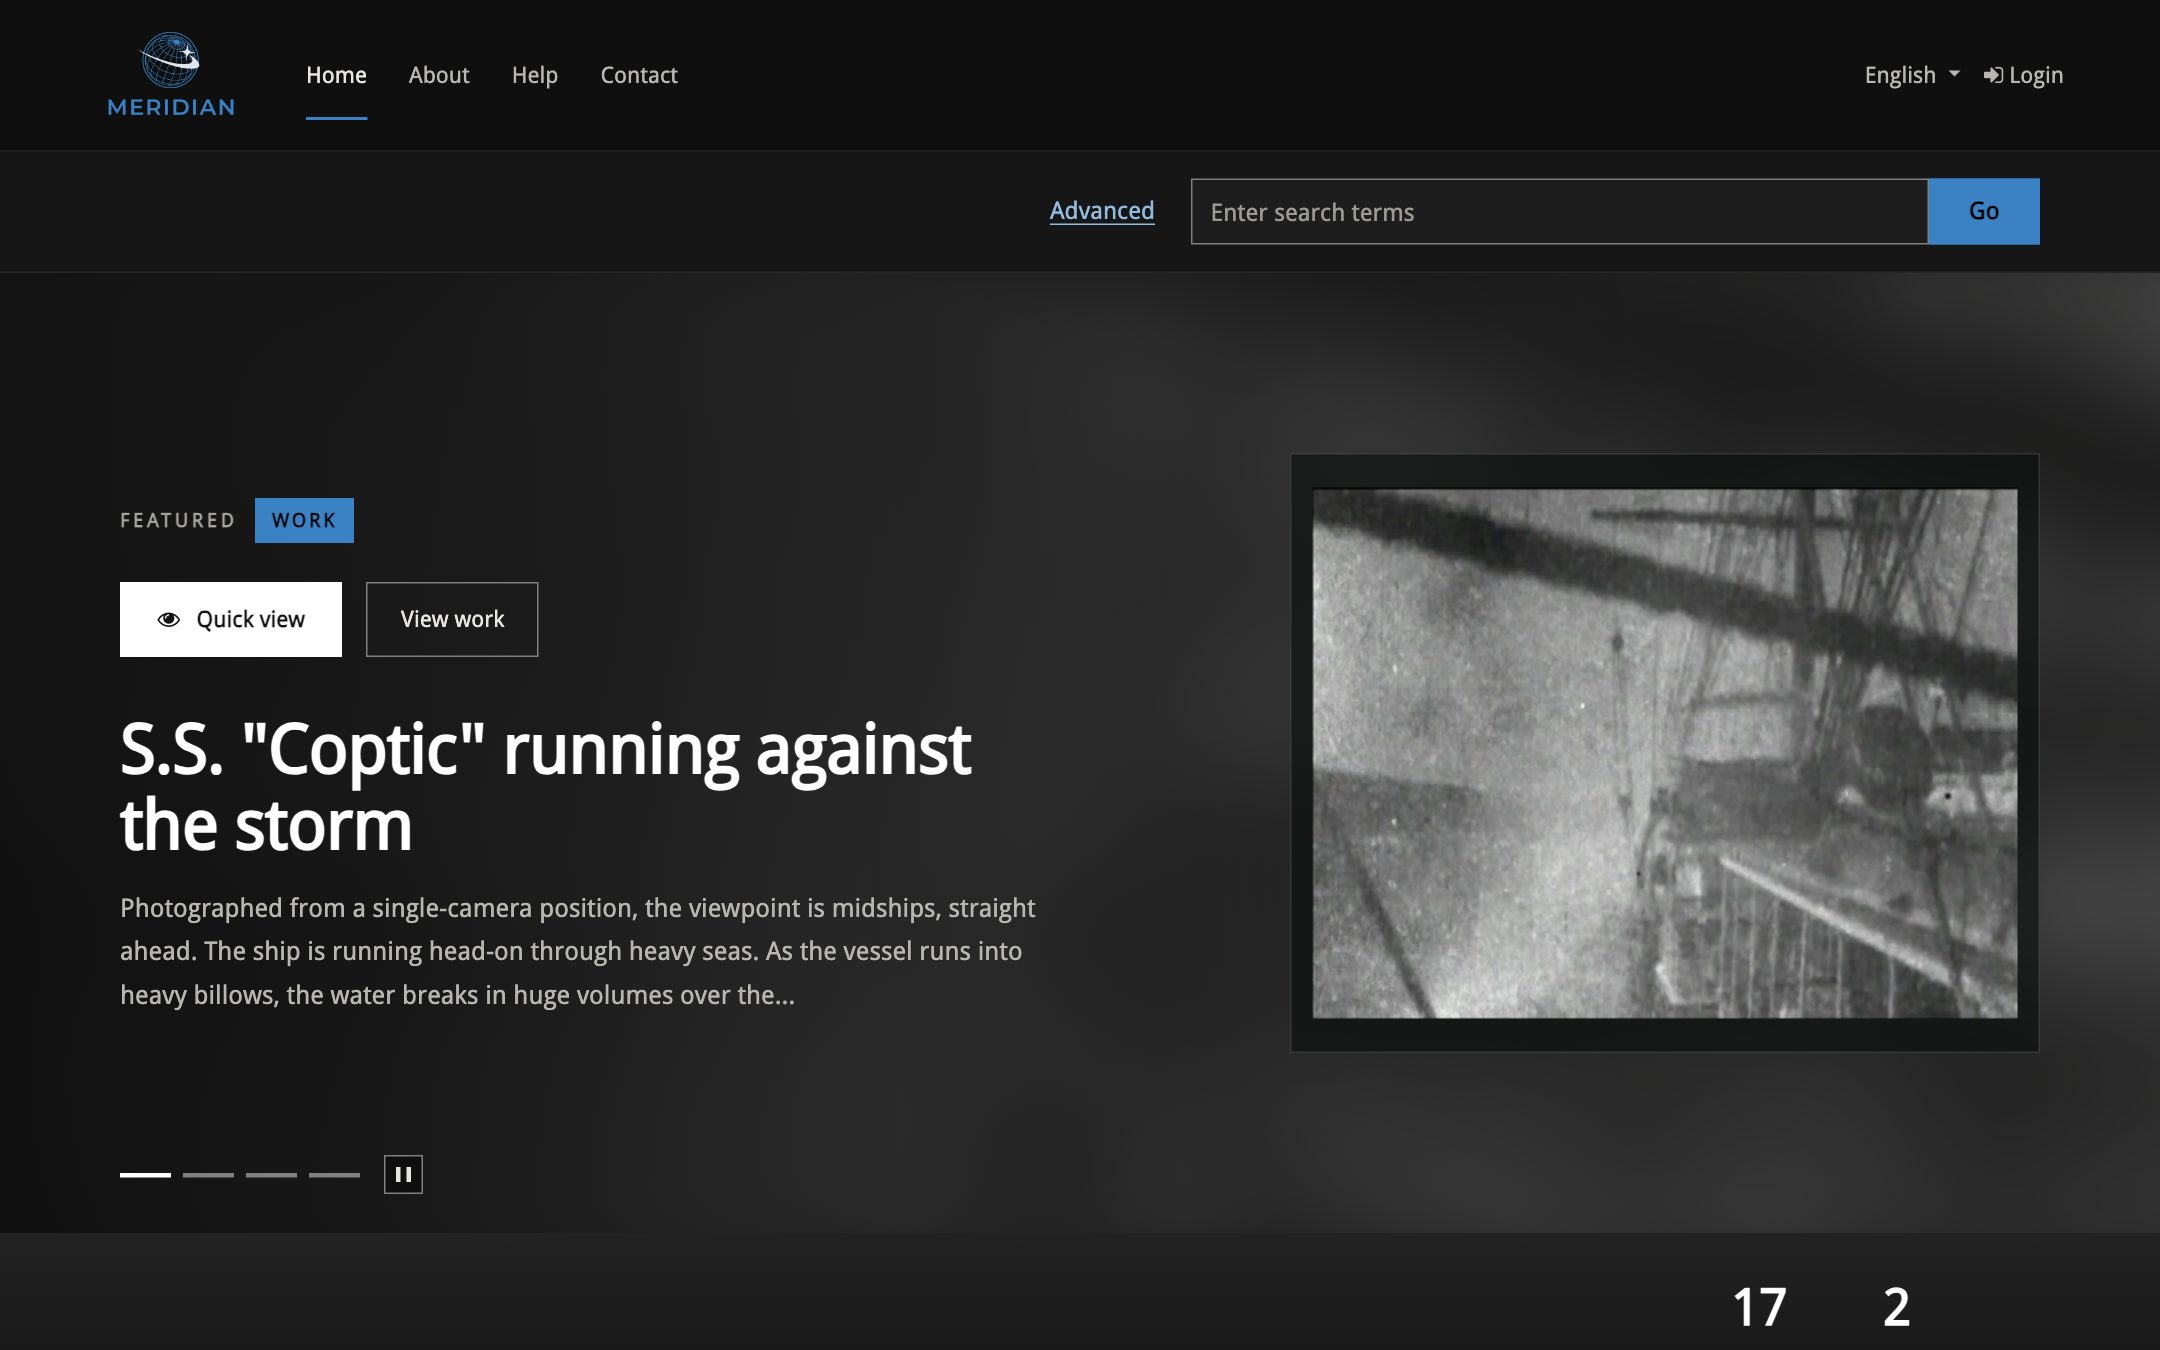The image size is (2160, 1350).
Task: Click the Go search button
Action: point(1984,211)
